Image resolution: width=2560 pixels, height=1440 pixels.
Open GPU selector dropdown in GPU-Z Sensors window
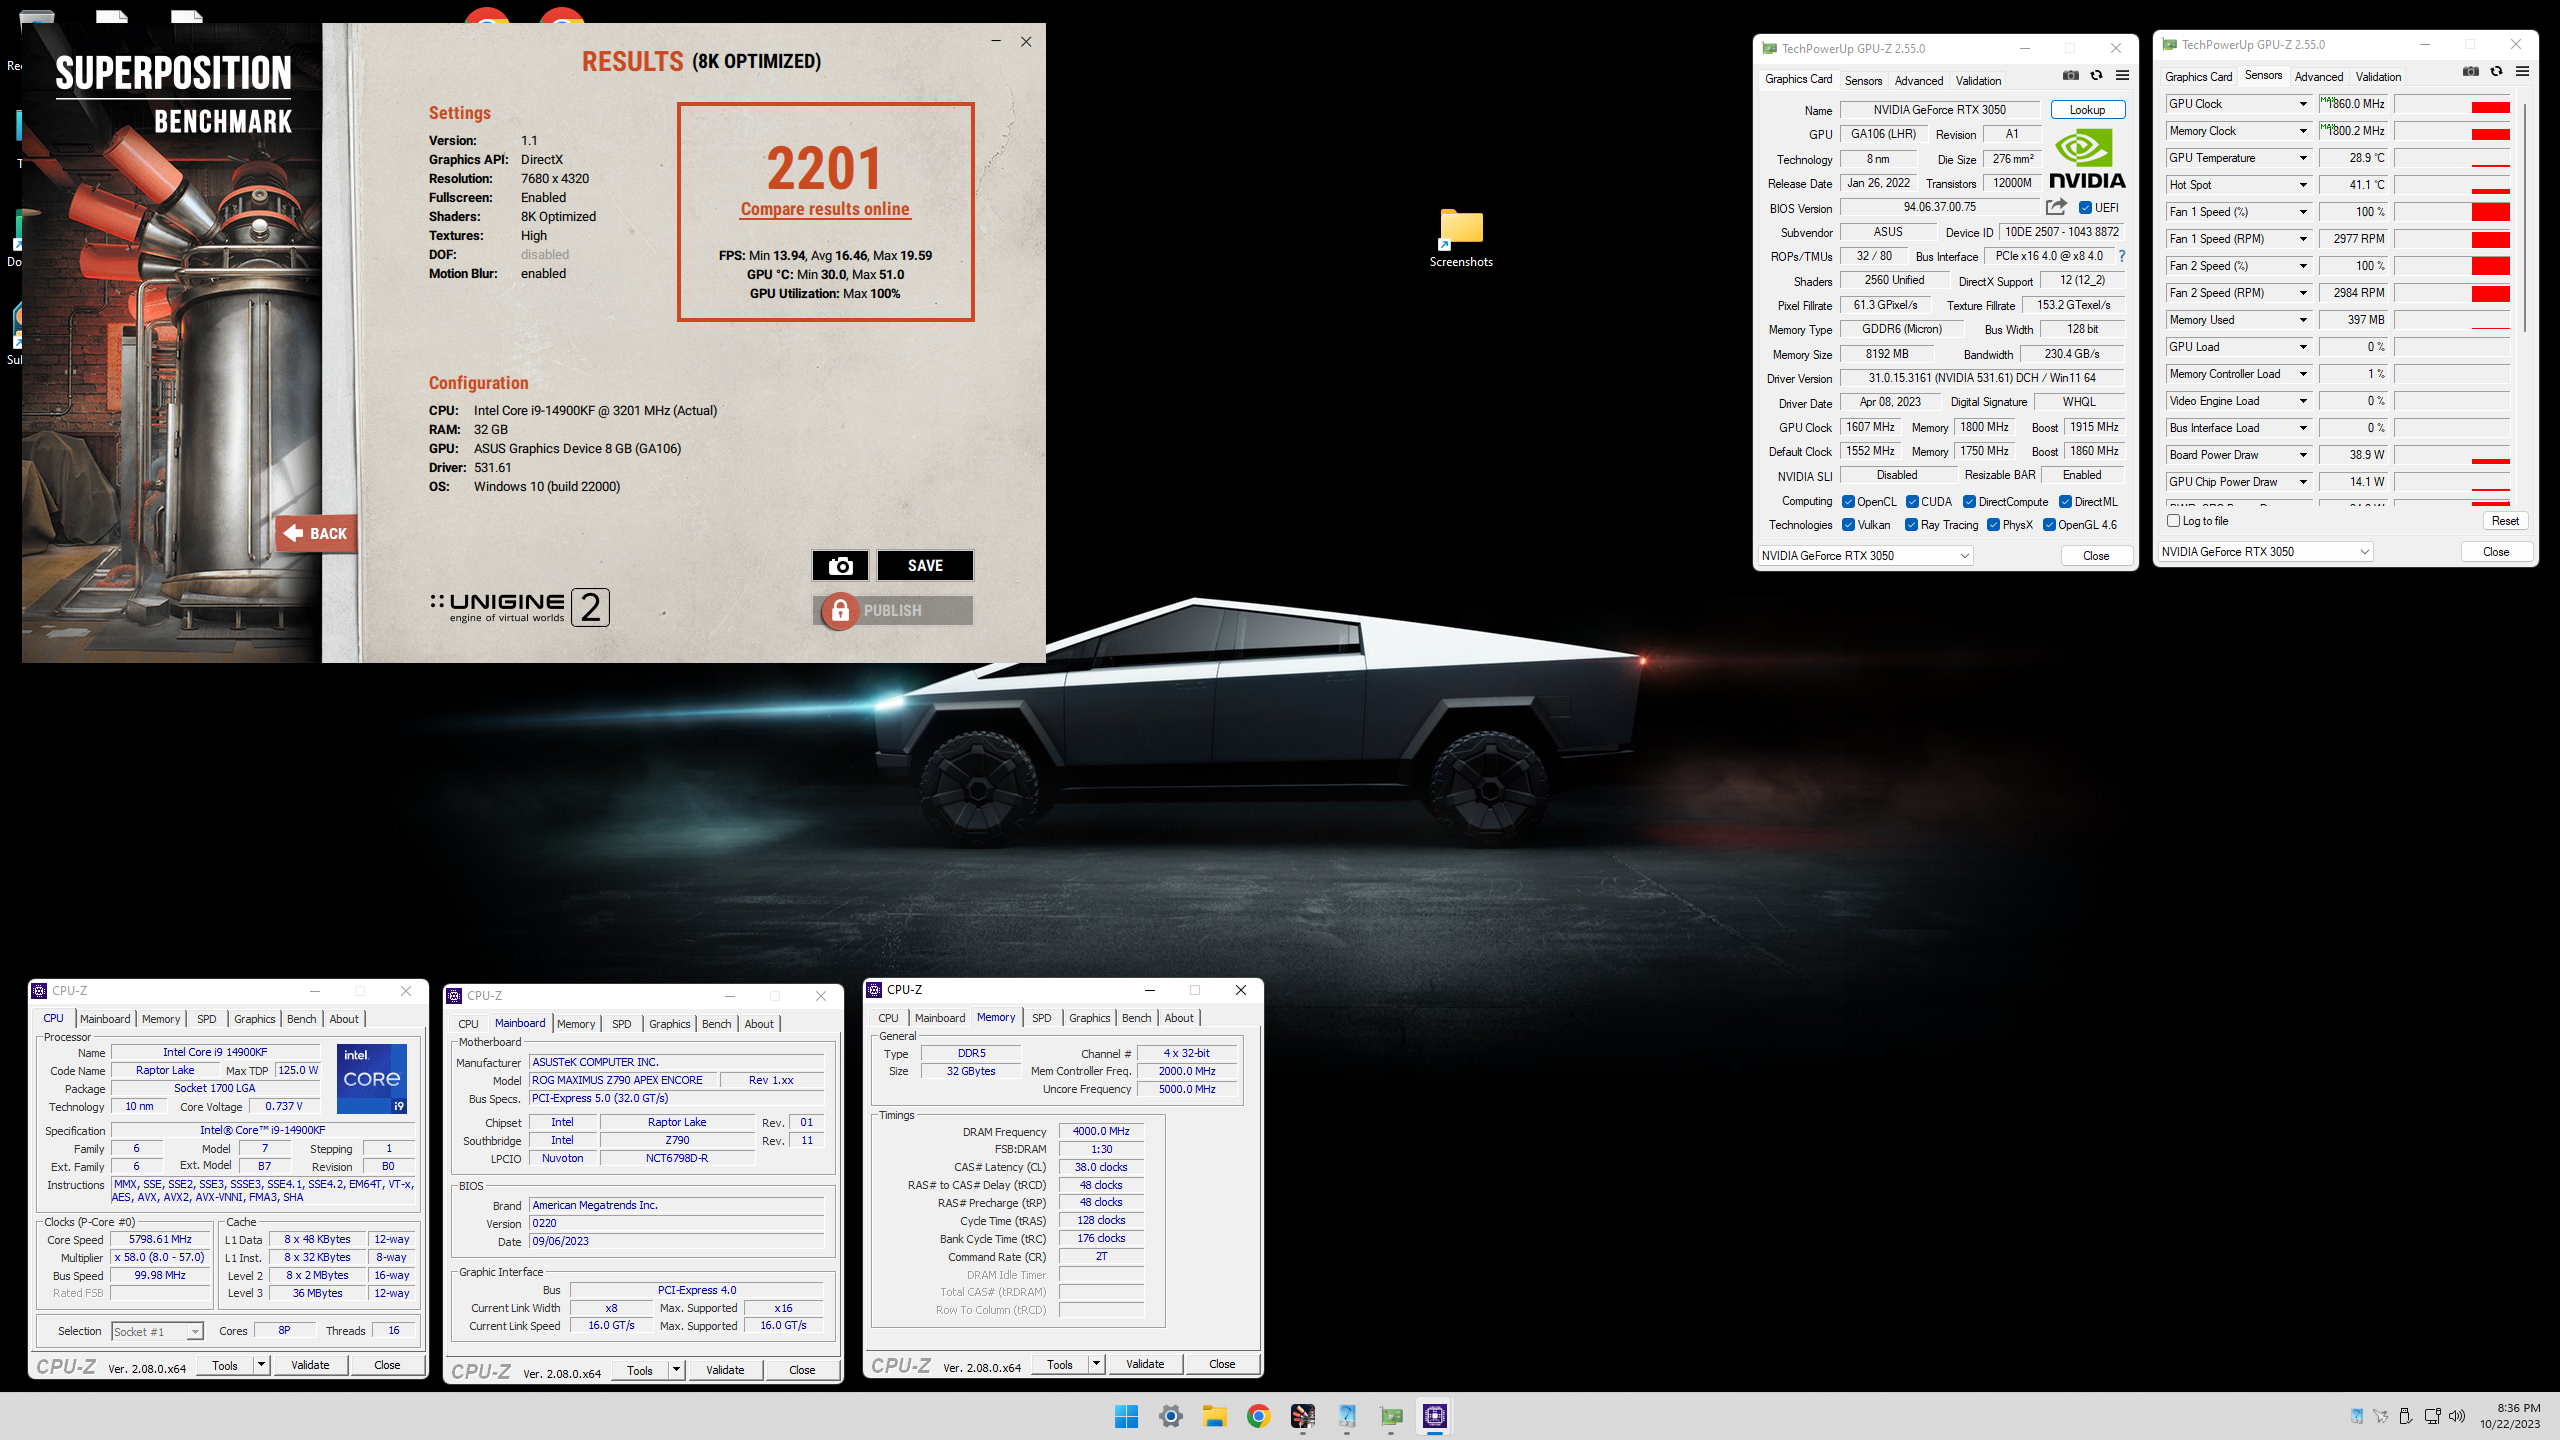coord(2266,552)
